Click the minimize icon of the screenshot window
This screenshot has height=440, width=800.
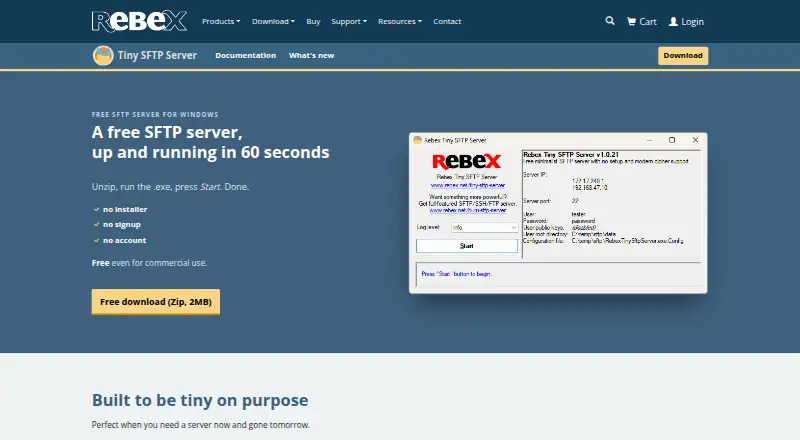click(649, 140)
